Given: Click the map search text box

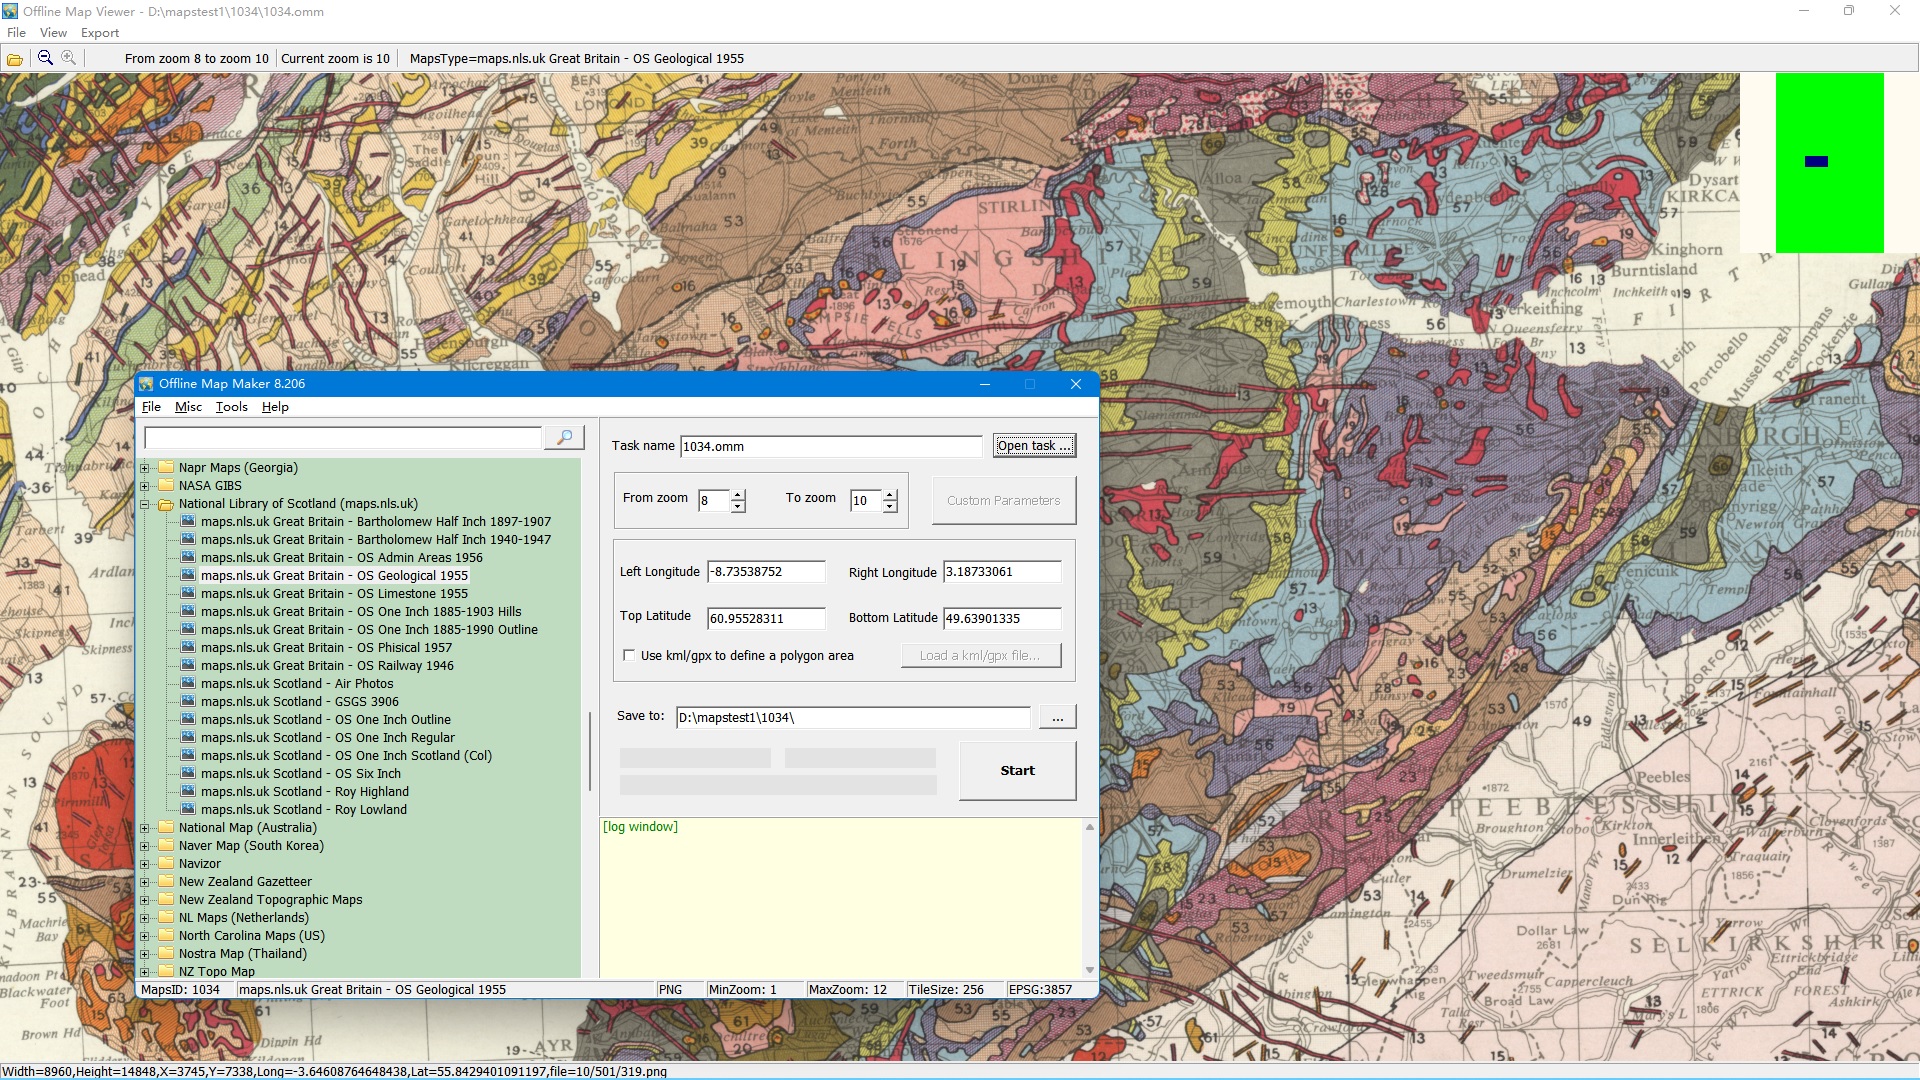Looking at the screenshot, I should pyautogui.click(x=343, y=438).
